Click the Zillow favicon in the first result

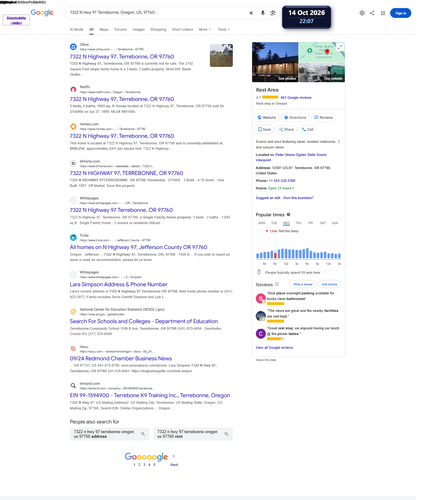tap(73, 47)
